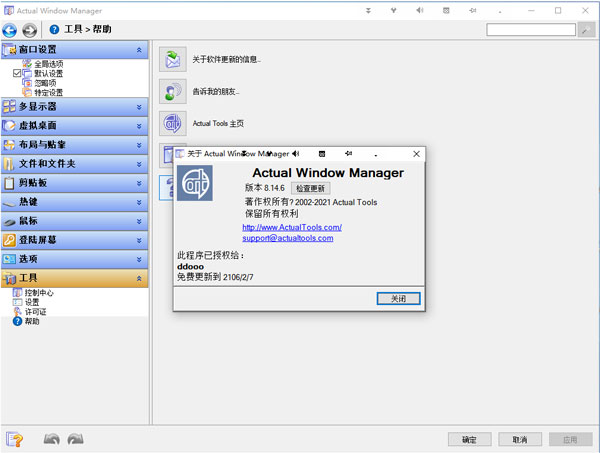Open the 热键 section header
This screenshot has width=600, height=453.
(x=75, y=202)
